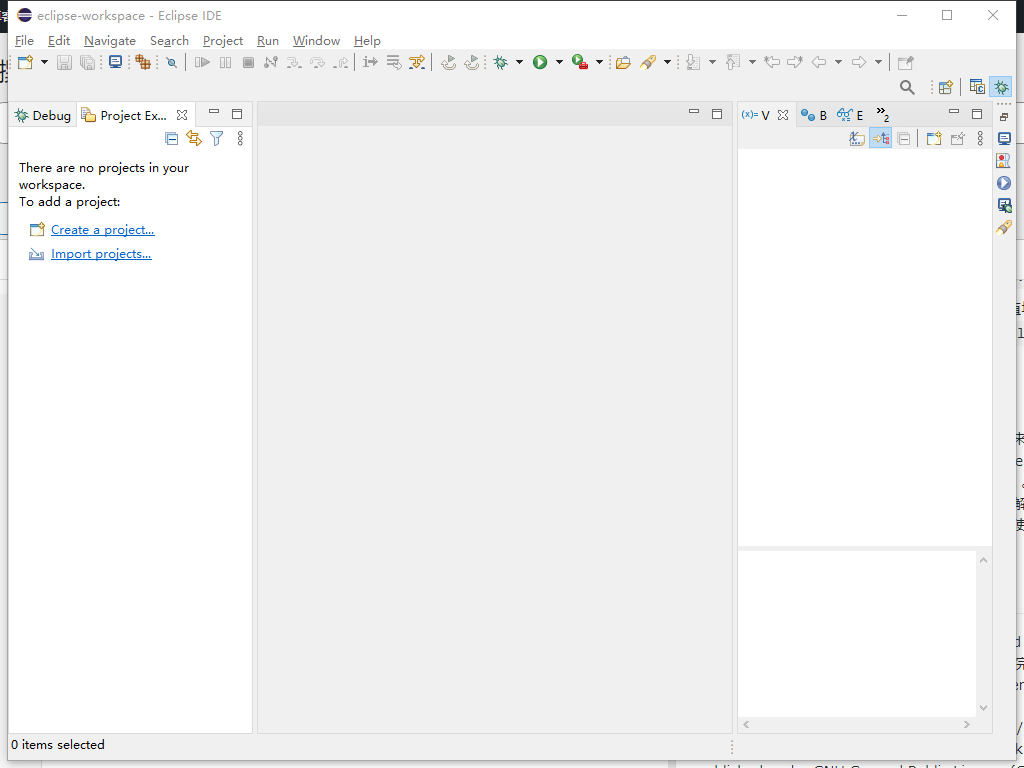The width and height of the screenshot is (1024, 768).
Task: Click the Next Annotation icon
Action: coord(693,62)
